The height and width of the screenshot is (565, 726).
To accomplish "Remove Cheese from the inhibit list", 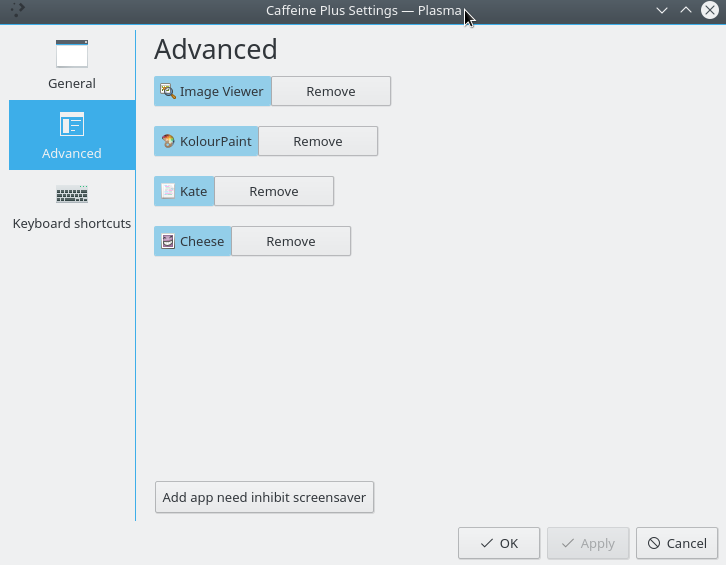I will click(x=291, y=241).
